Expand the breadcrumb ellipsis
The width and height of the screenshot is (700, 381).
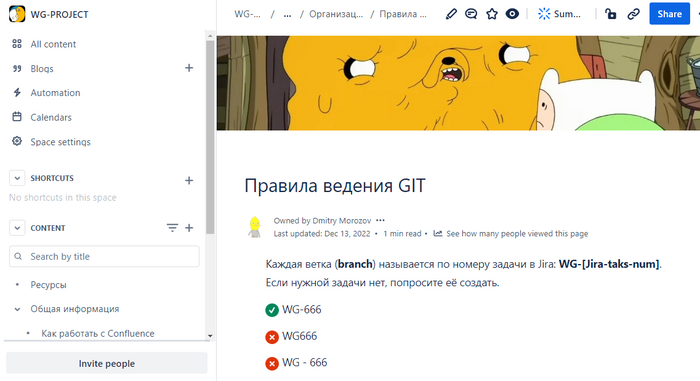point(288,14)
